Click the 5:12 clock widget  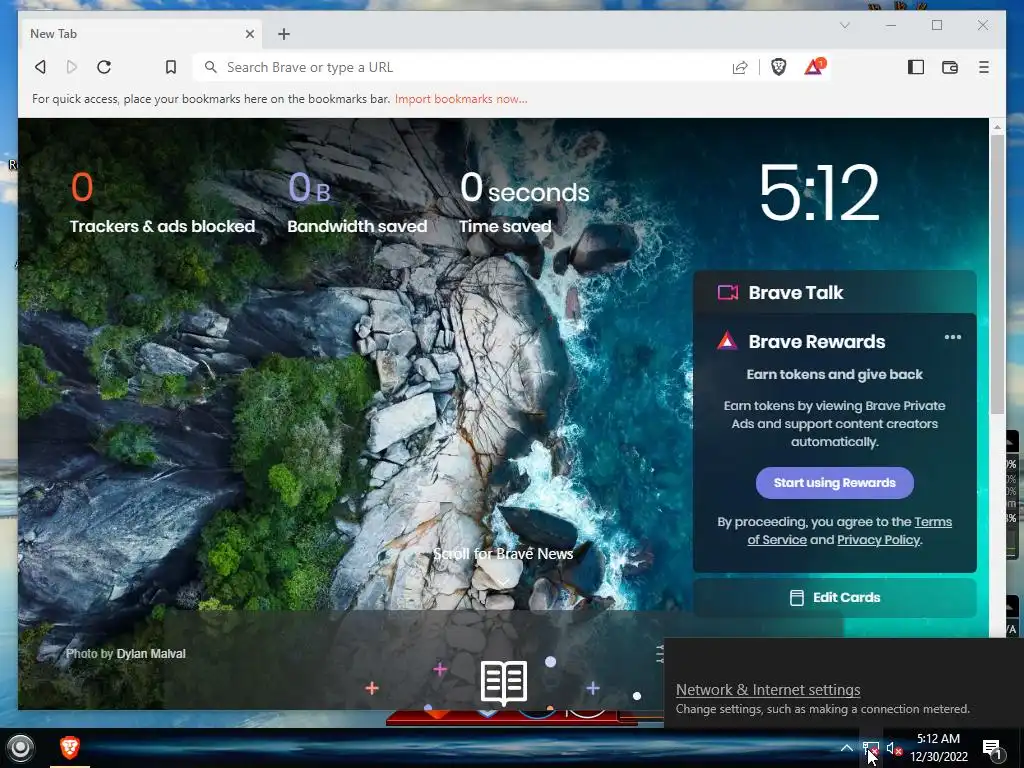click(x=819, y=193)
